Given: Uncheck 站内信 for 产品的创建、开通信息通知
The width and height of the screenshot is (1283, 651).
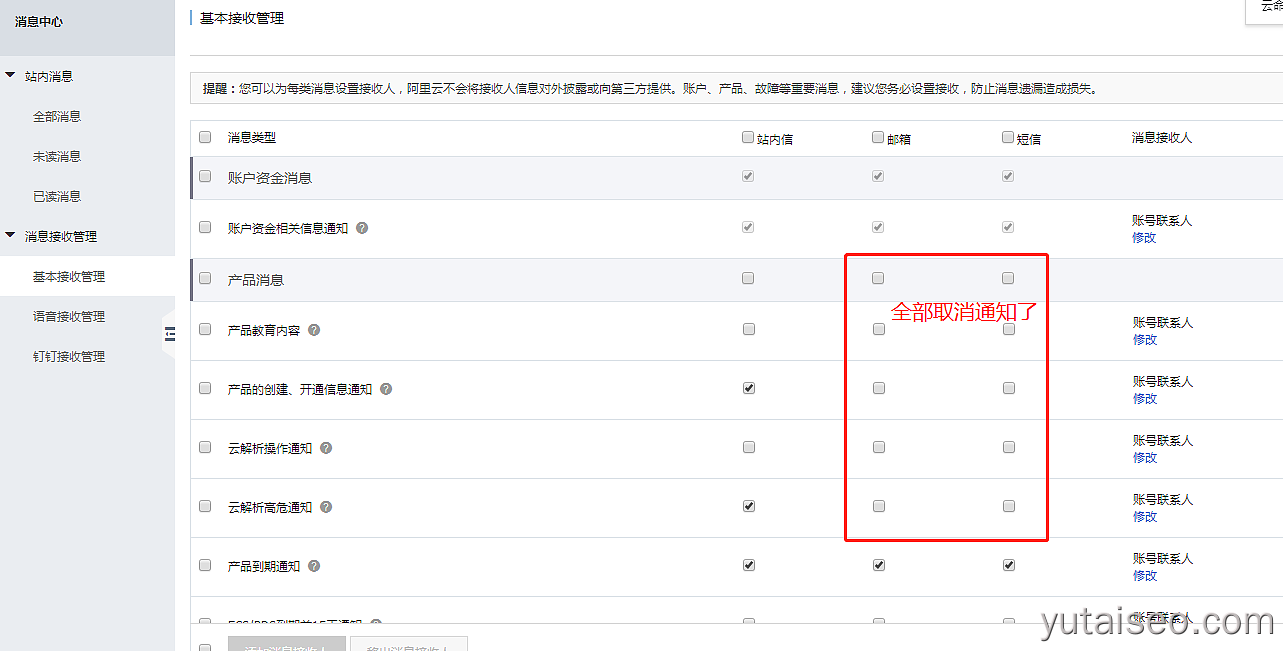Looking at the screenshot, I should point(749,388).
